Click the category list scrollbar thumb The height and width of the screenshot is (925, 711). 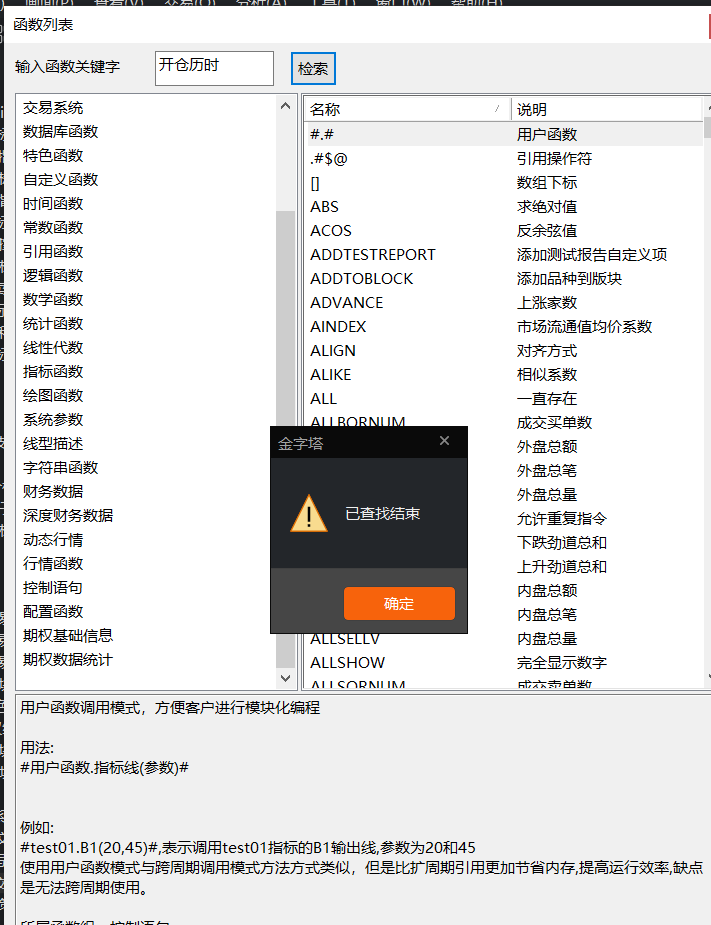tap(286, 439)
